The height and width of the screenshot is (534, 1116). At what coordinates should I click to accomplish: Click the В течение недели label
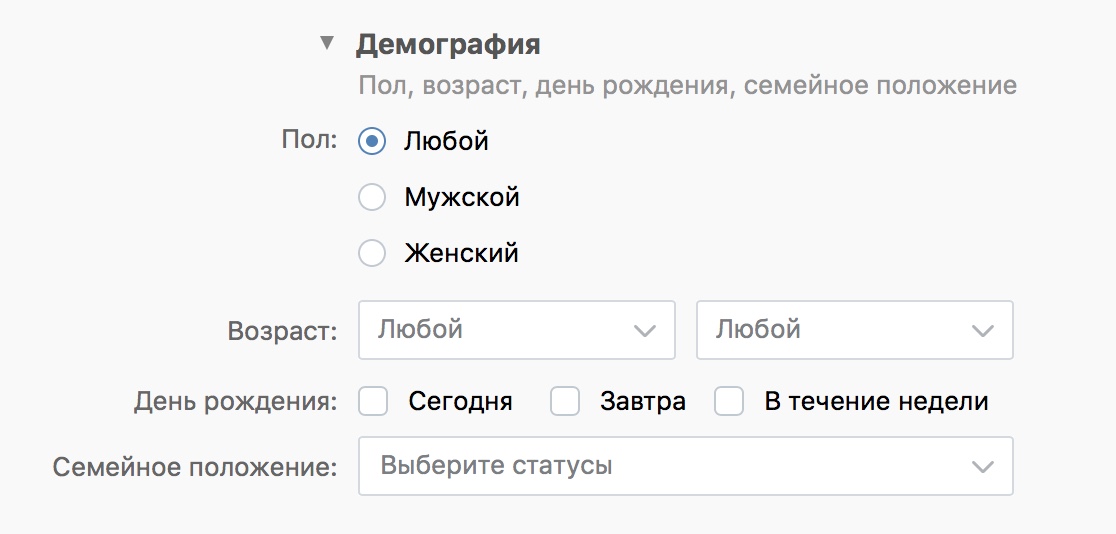(x=876, y=402)
